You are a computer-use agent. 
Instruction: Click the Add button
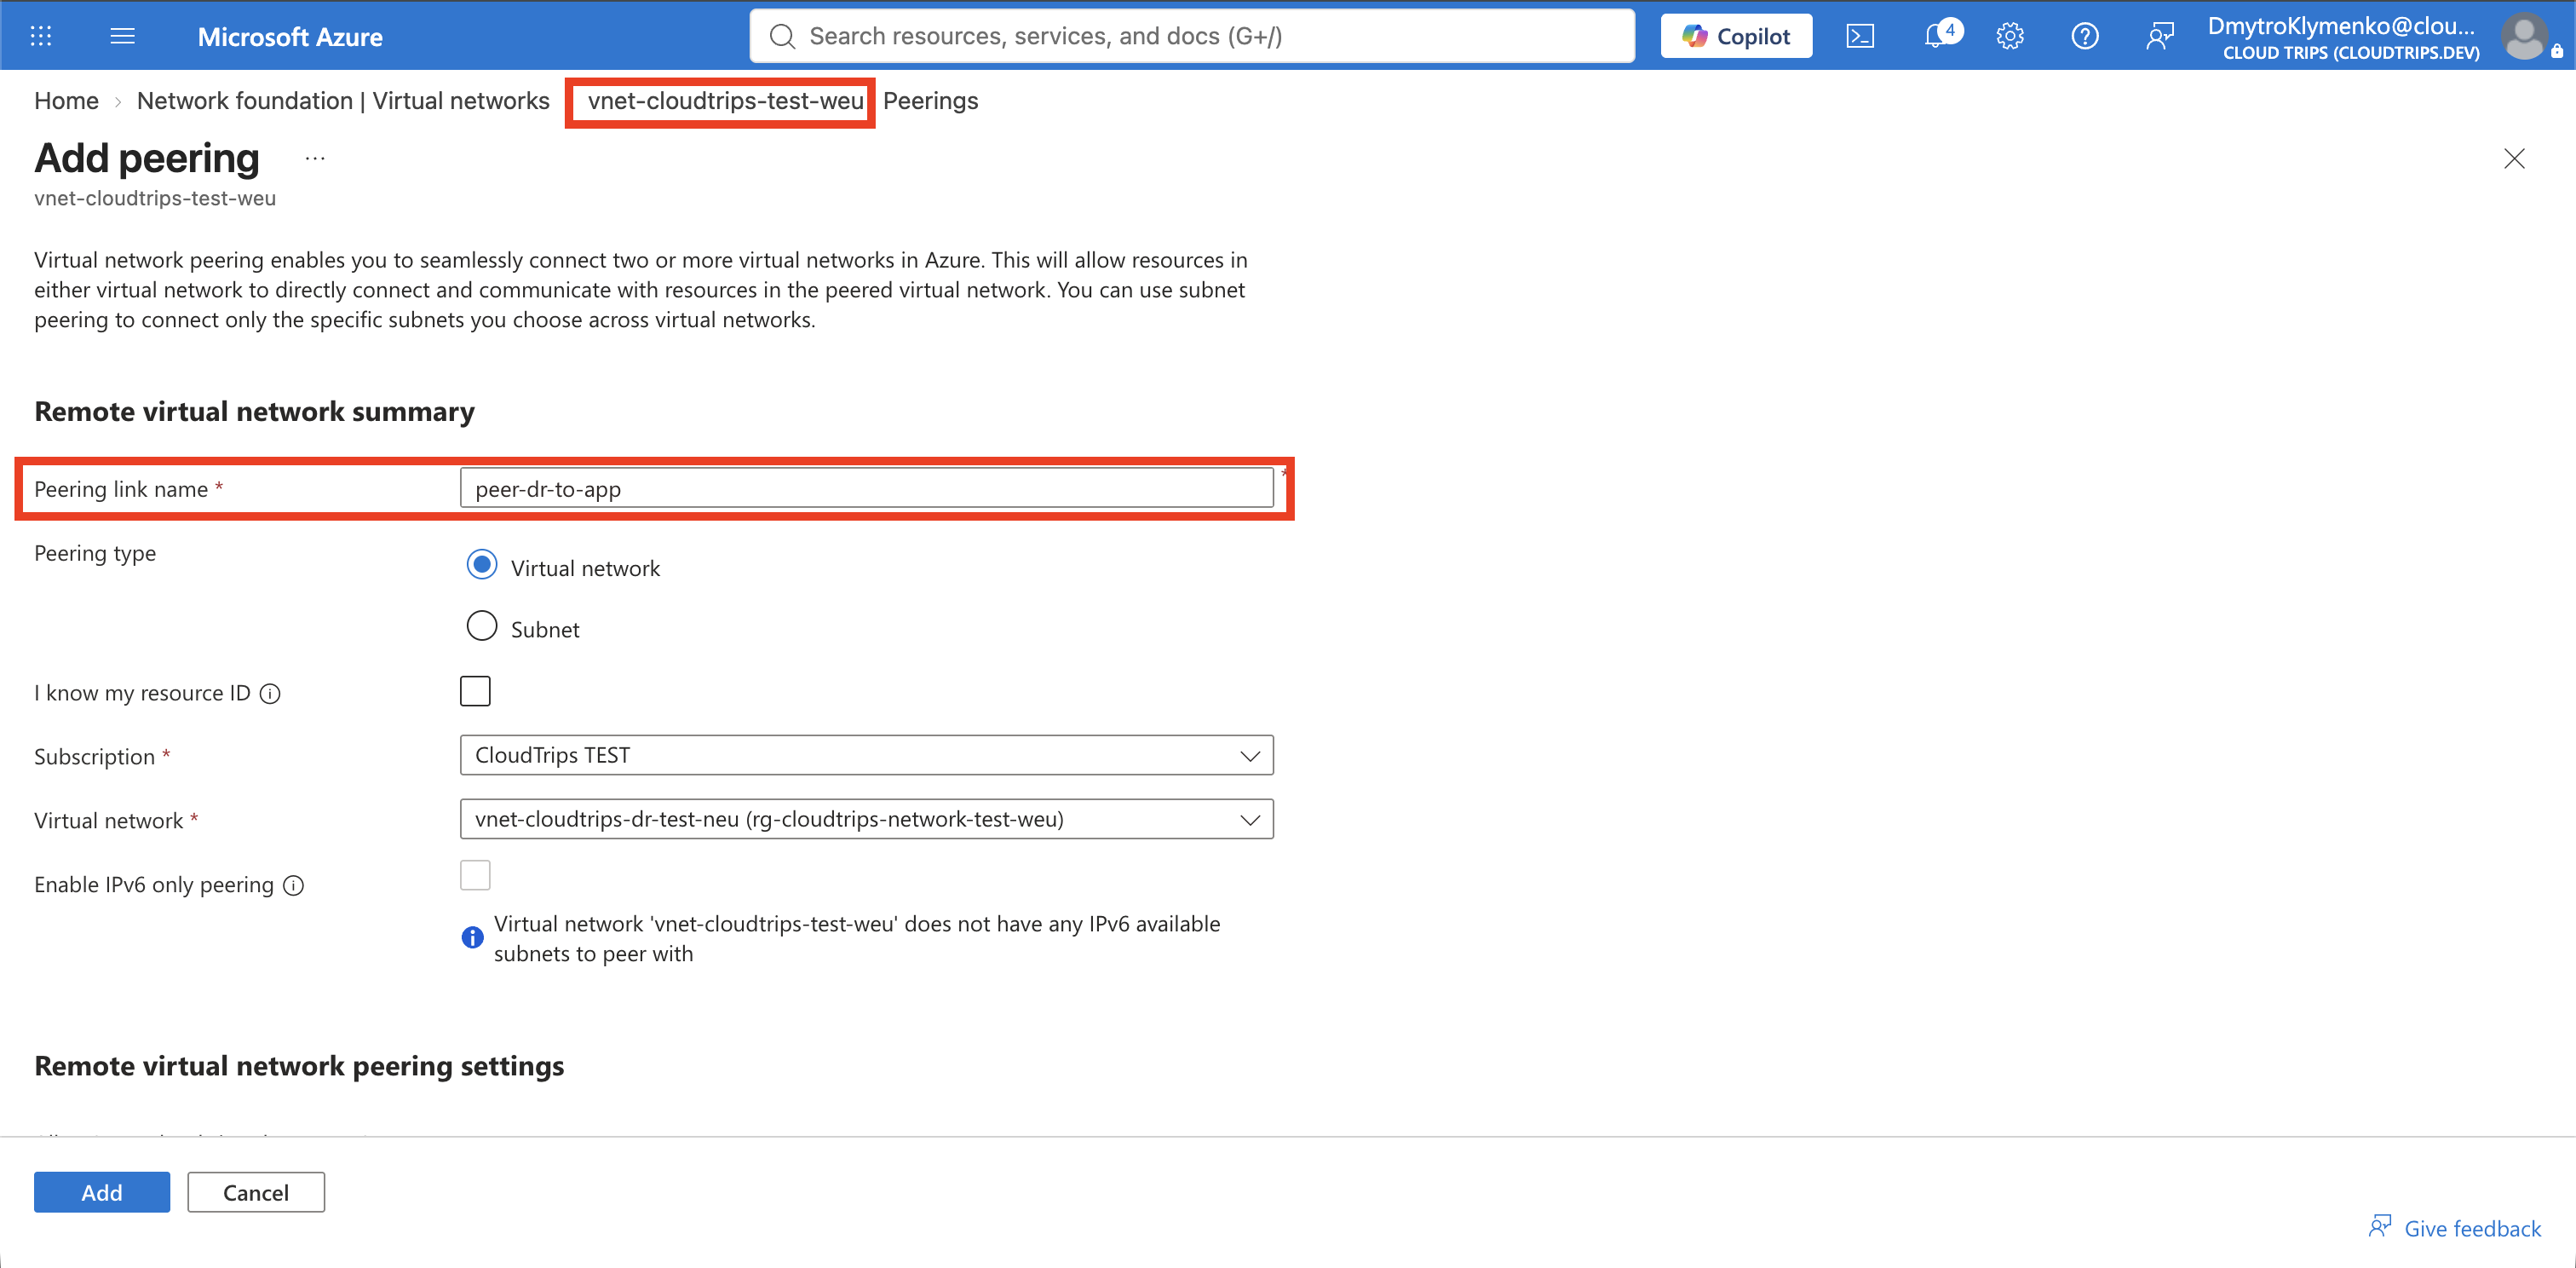(x=102, y=1192)
